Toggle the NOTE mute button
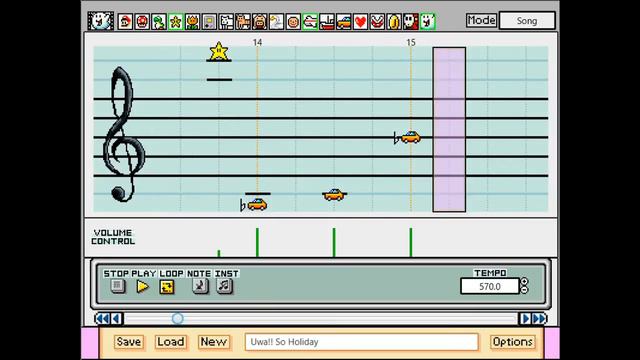640x360 pixels. 200,286
